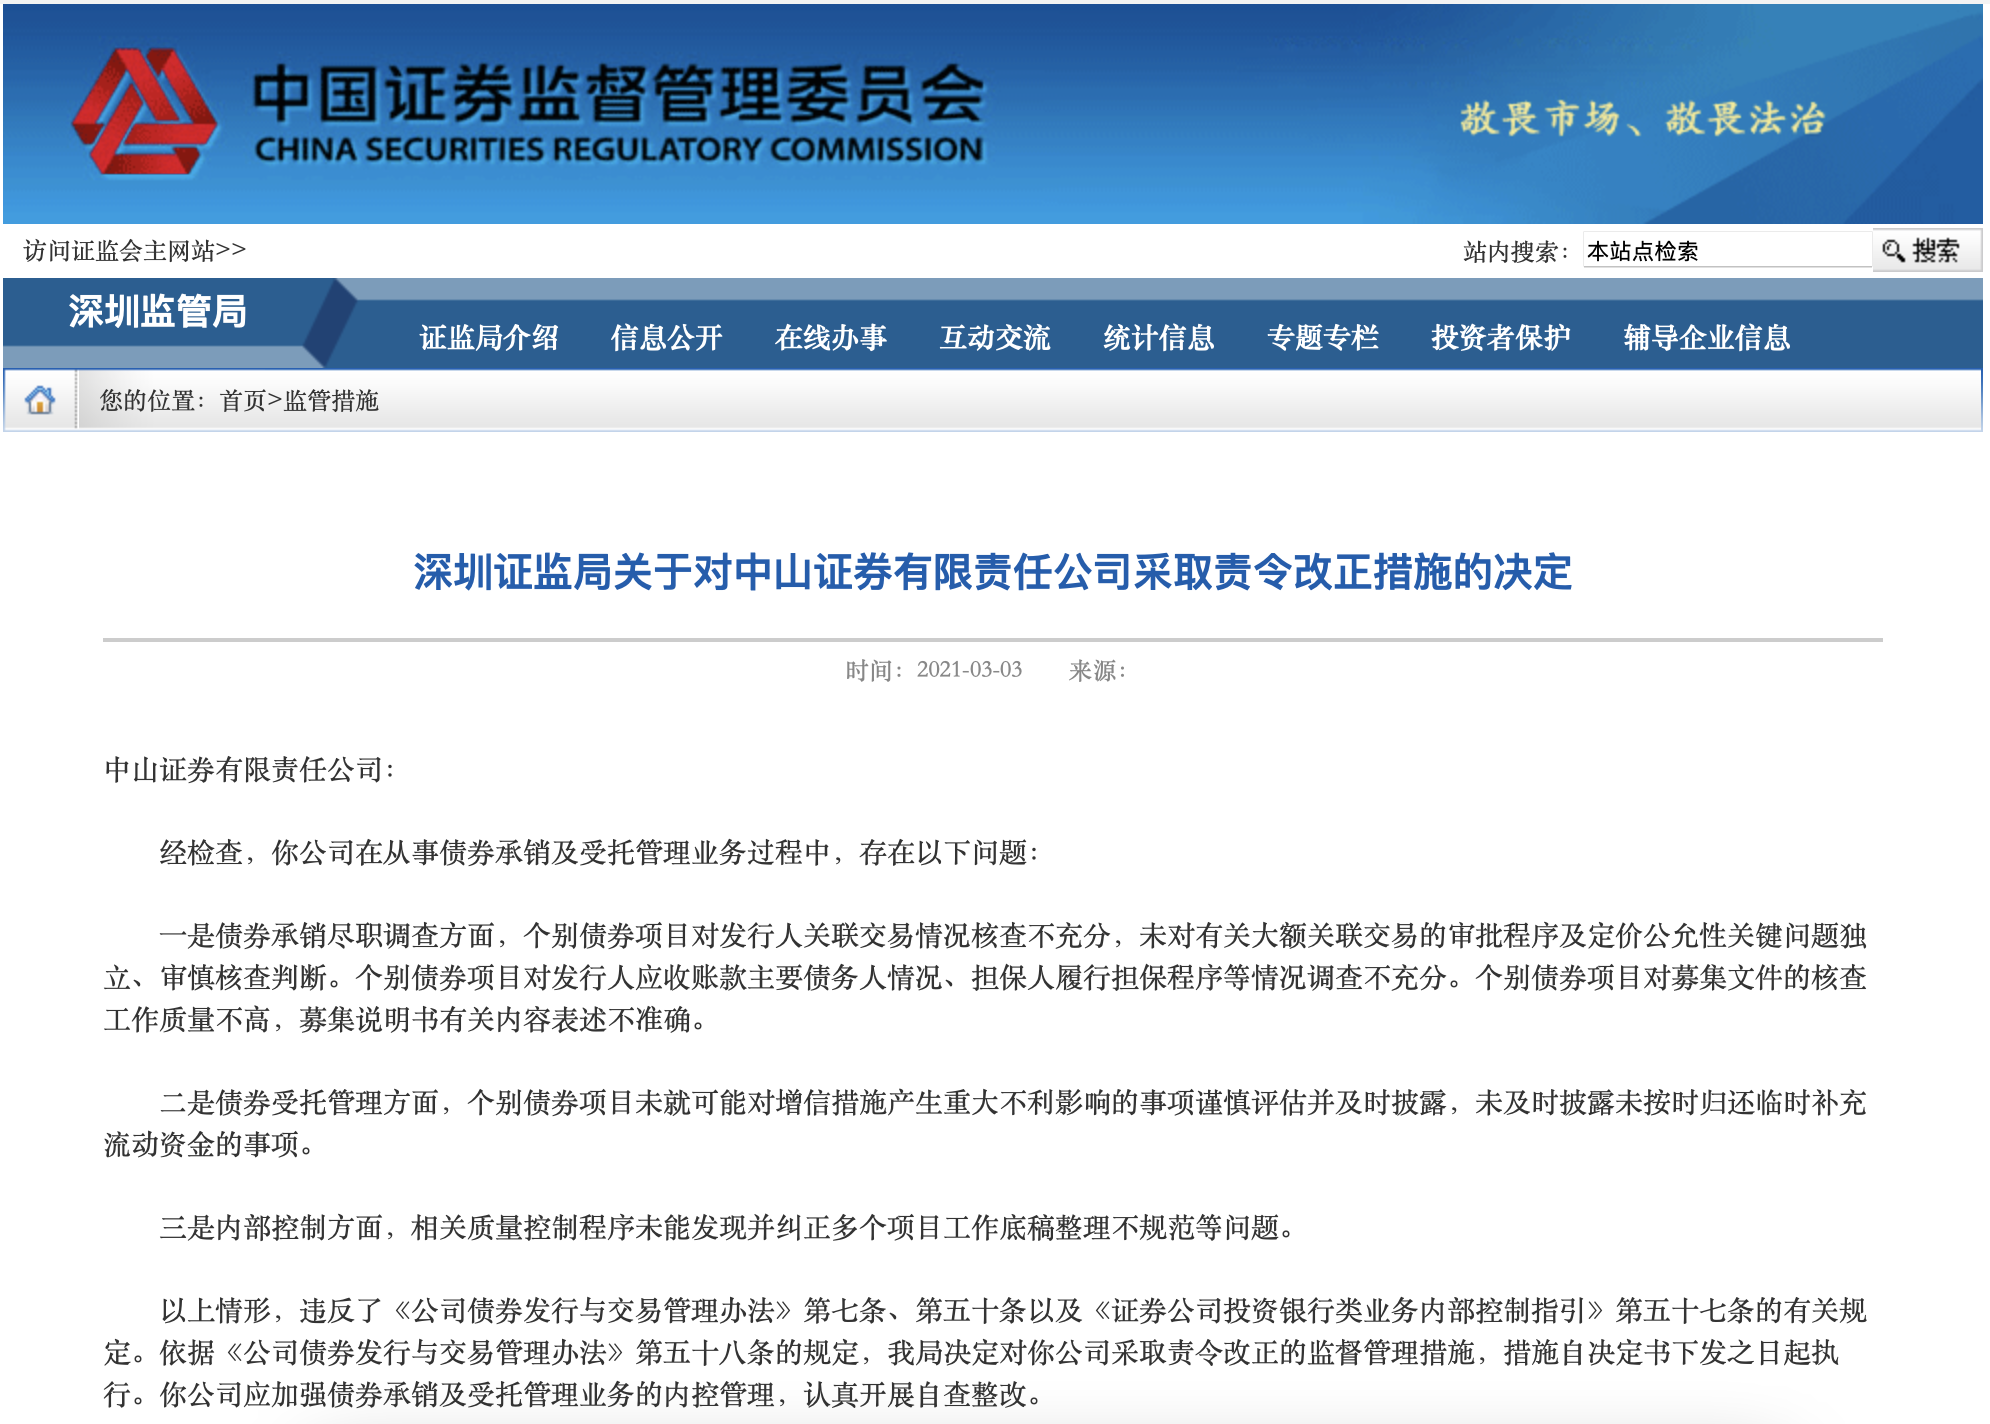This screenshot has height=1424, width=1990.
Task: Go to 监管措施 in breadcrumb
Action: [x=331, y=401]
